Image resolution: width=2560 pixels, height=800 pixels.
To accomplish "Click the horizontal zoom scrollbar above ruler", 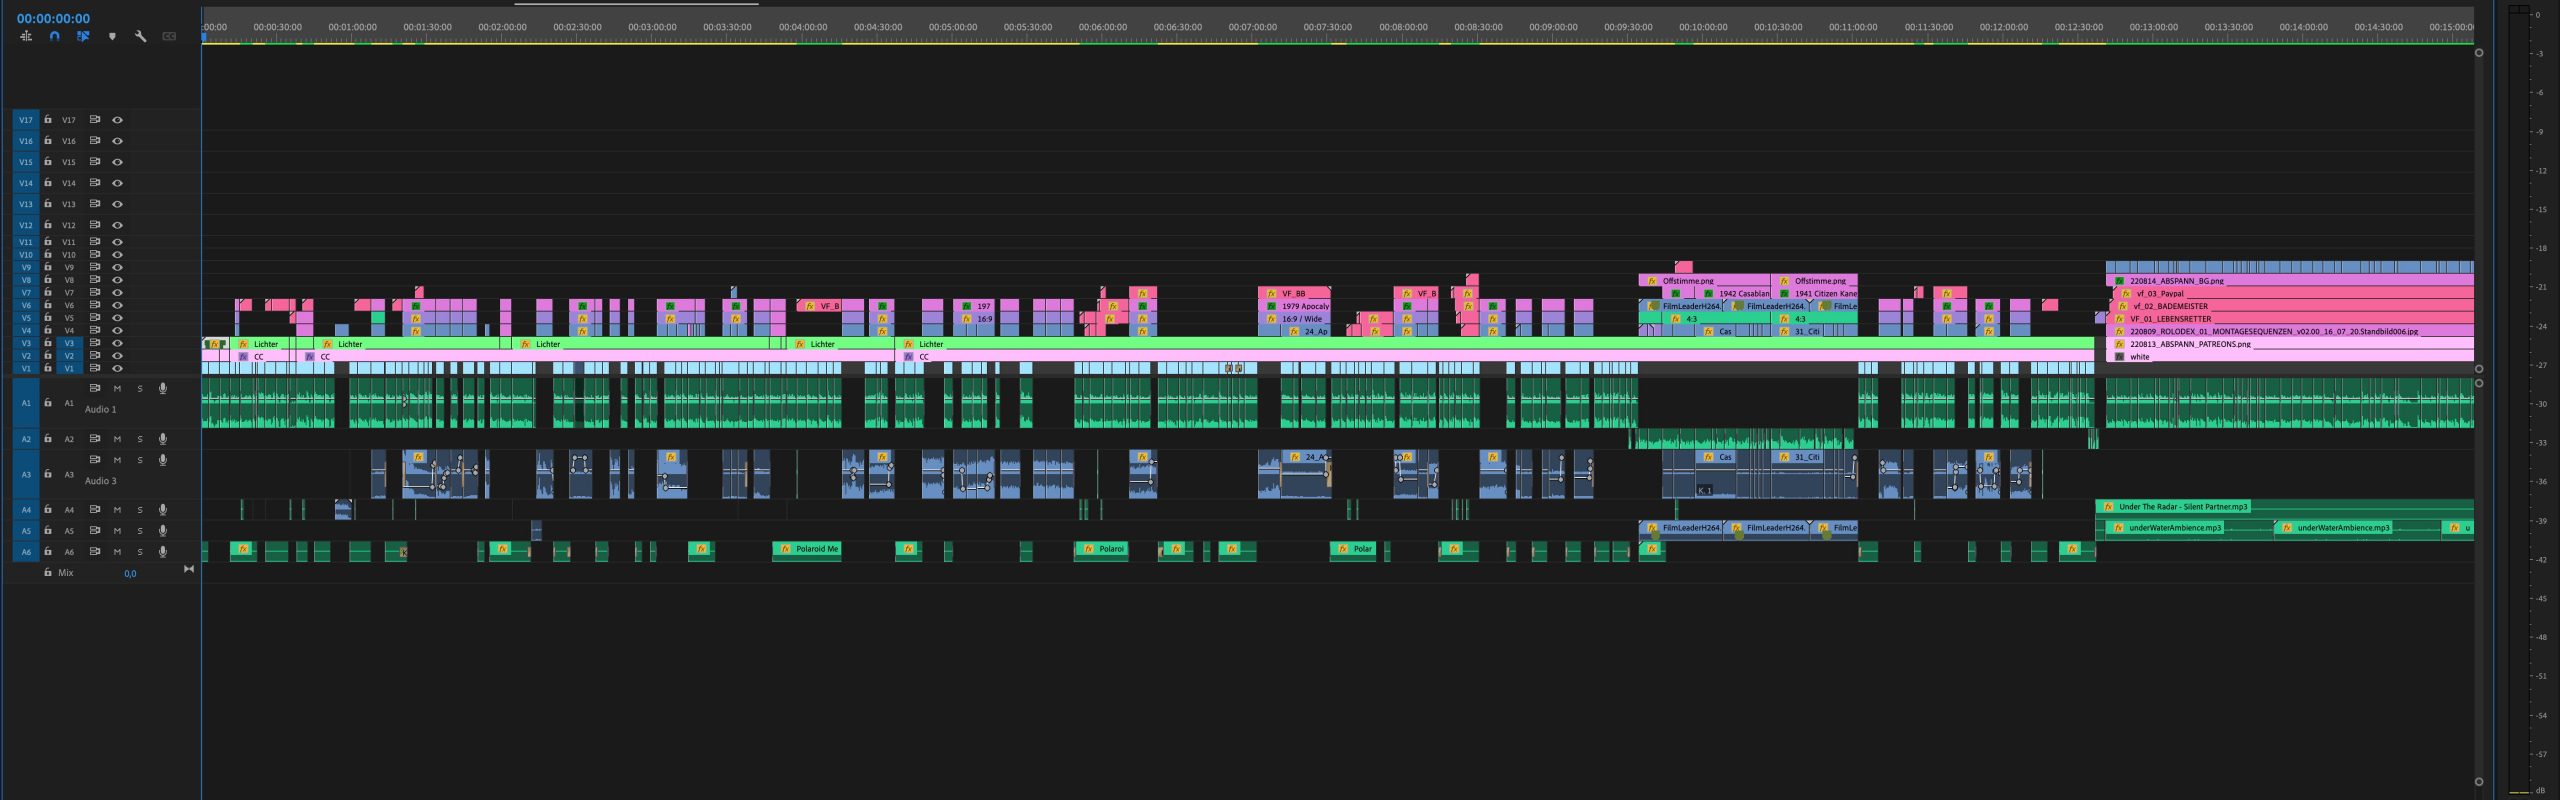I will pyautogui.click(x=636, y=4).
